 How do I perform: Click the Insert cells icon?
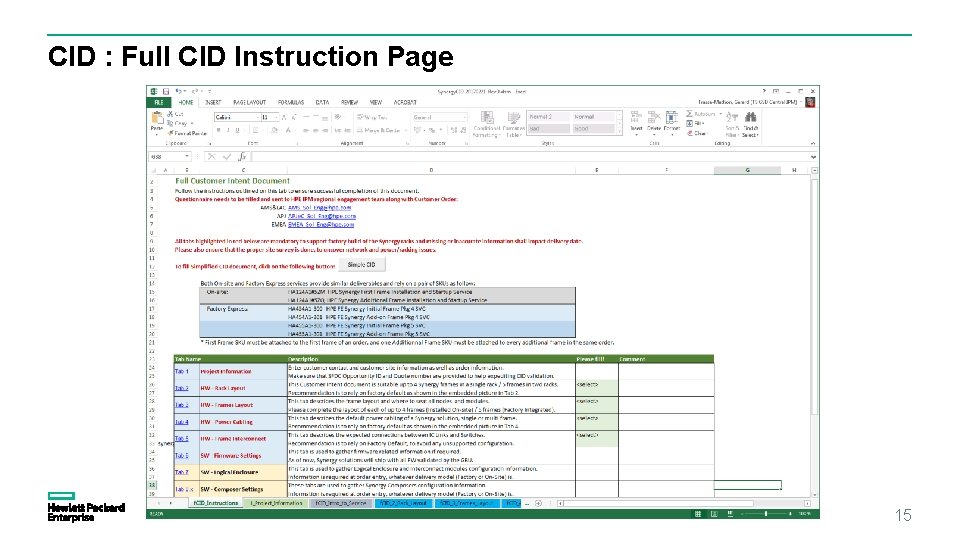point(636,118)
